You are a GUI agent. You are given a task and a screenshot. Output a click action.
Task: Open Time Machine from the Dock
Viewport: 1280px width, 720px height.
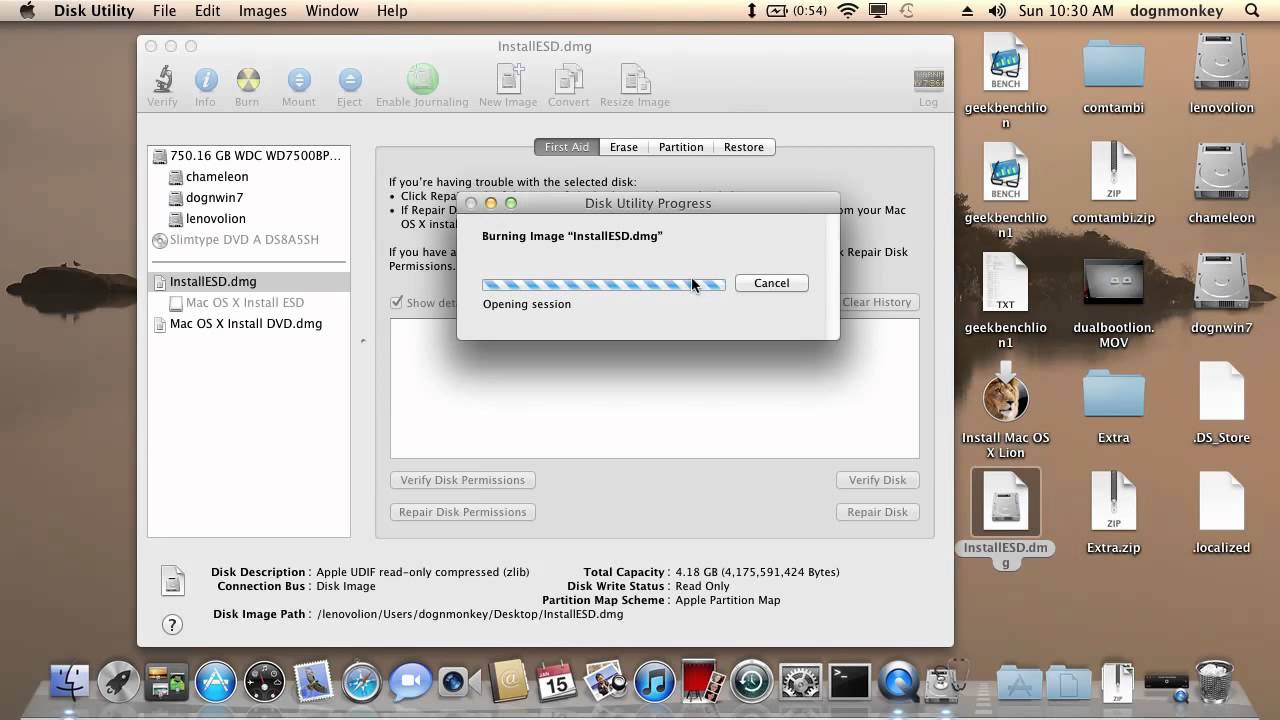tap(752, 682)
